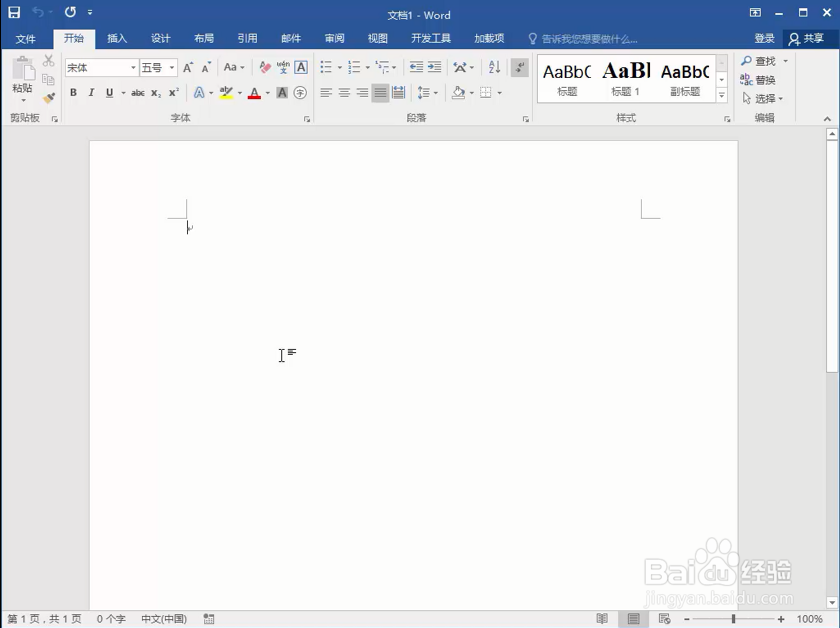This screenshot has height=628, width=840.
Task: Click the Phonetic Guide (wén) icon
Action: tap(283, 68)
